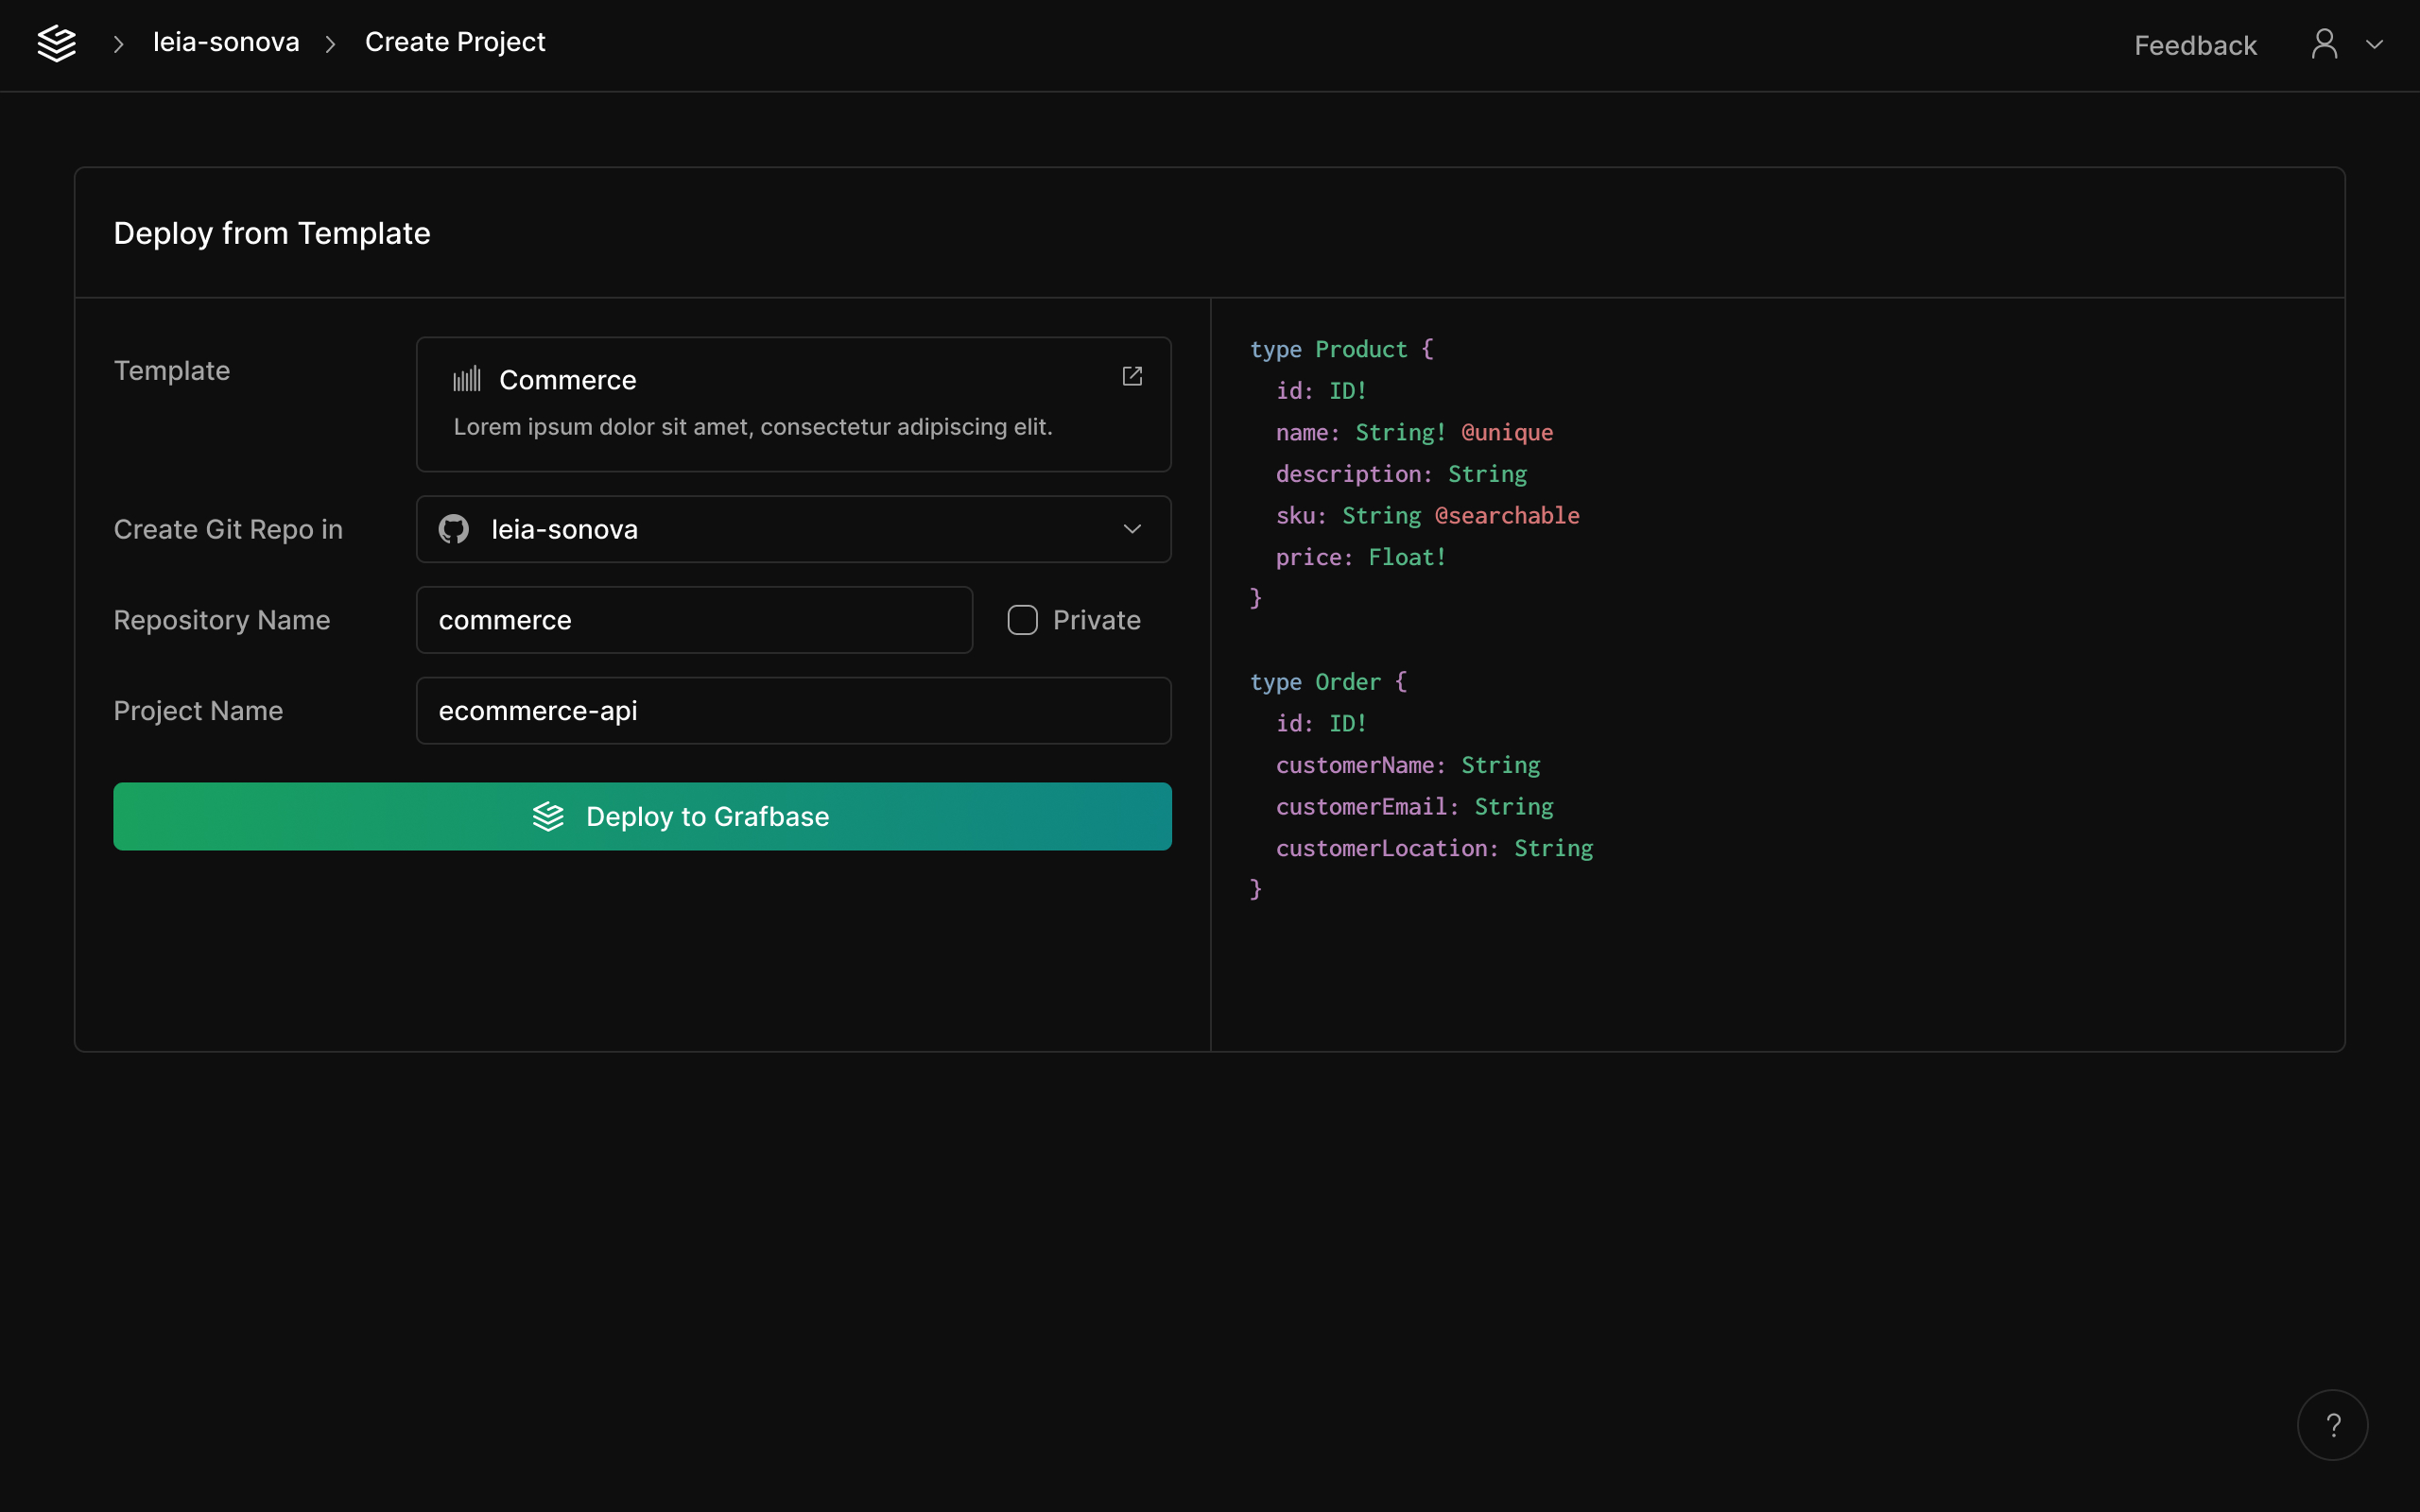Open the leia-sonova breadcrumb
Viewport: 2420px width, 1512px height.
tap(226, 42)
